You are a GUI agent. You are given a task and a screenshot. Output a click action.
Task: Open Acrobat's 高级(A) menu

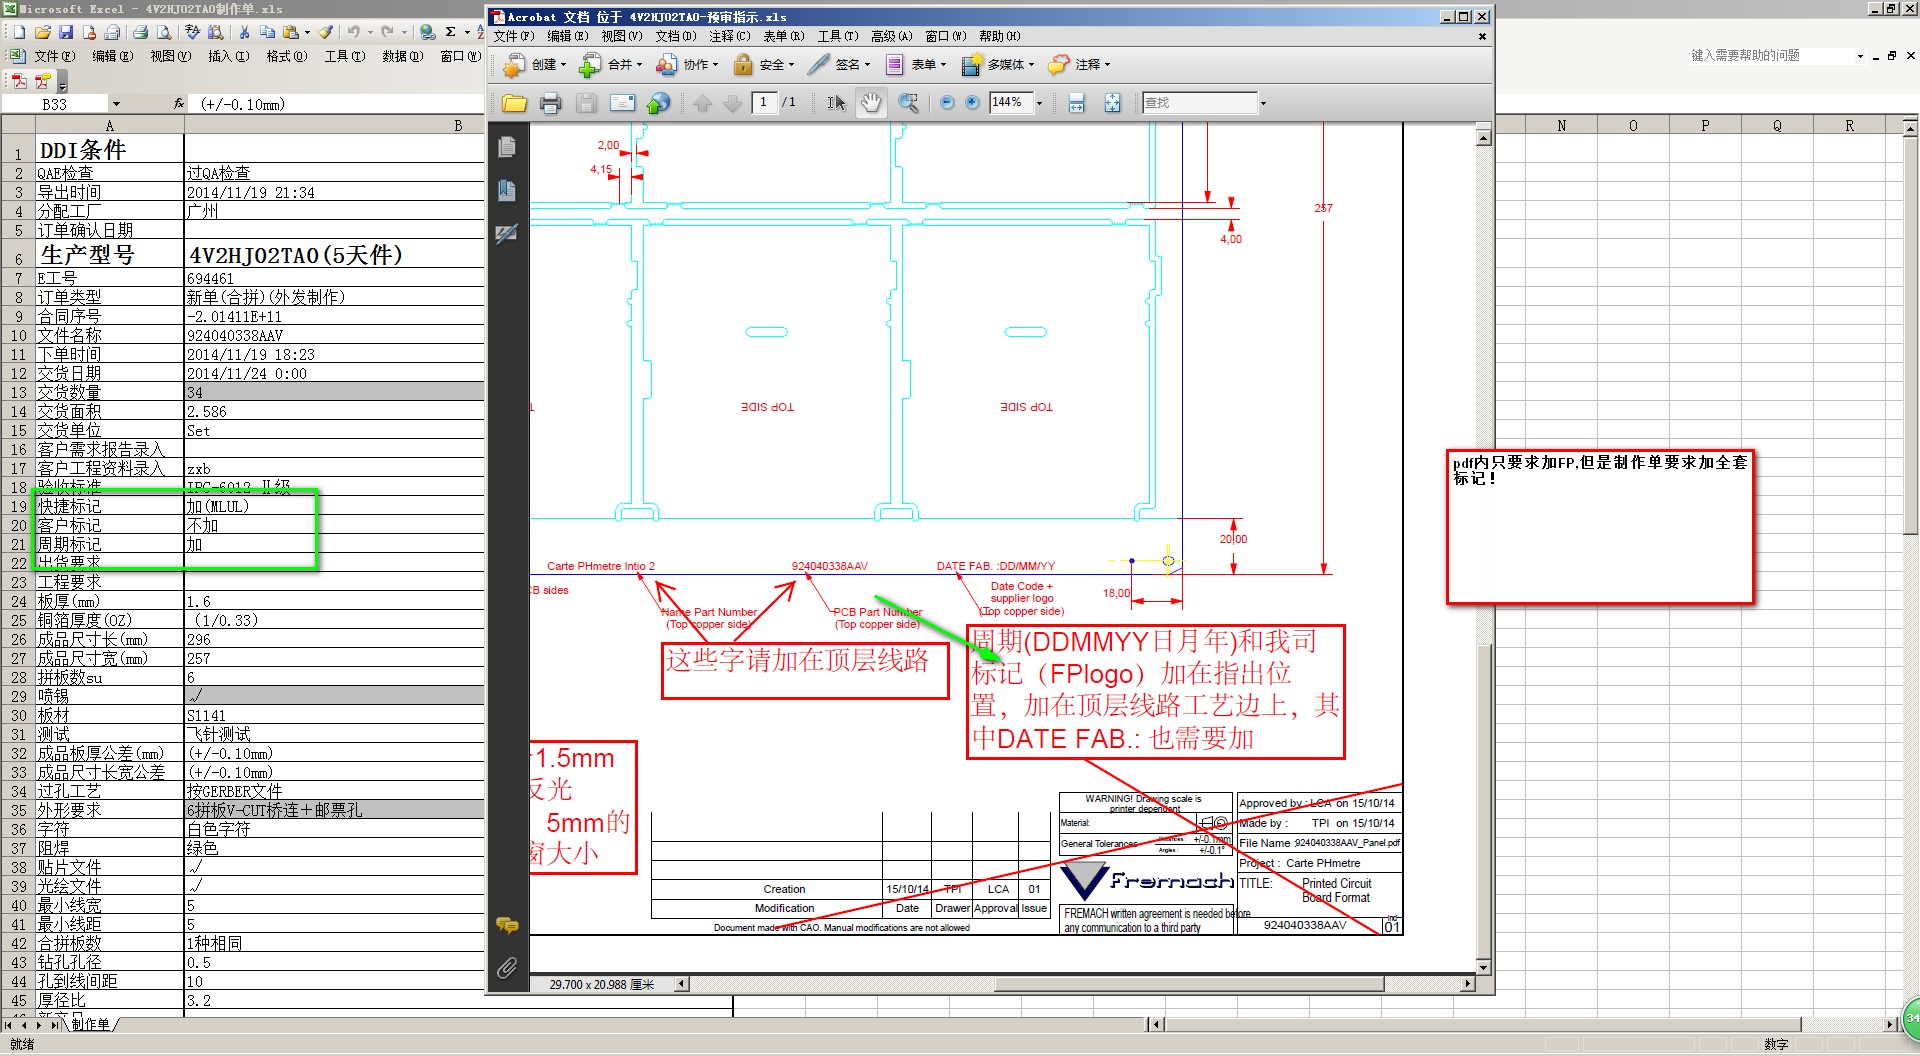click(891, 36)
